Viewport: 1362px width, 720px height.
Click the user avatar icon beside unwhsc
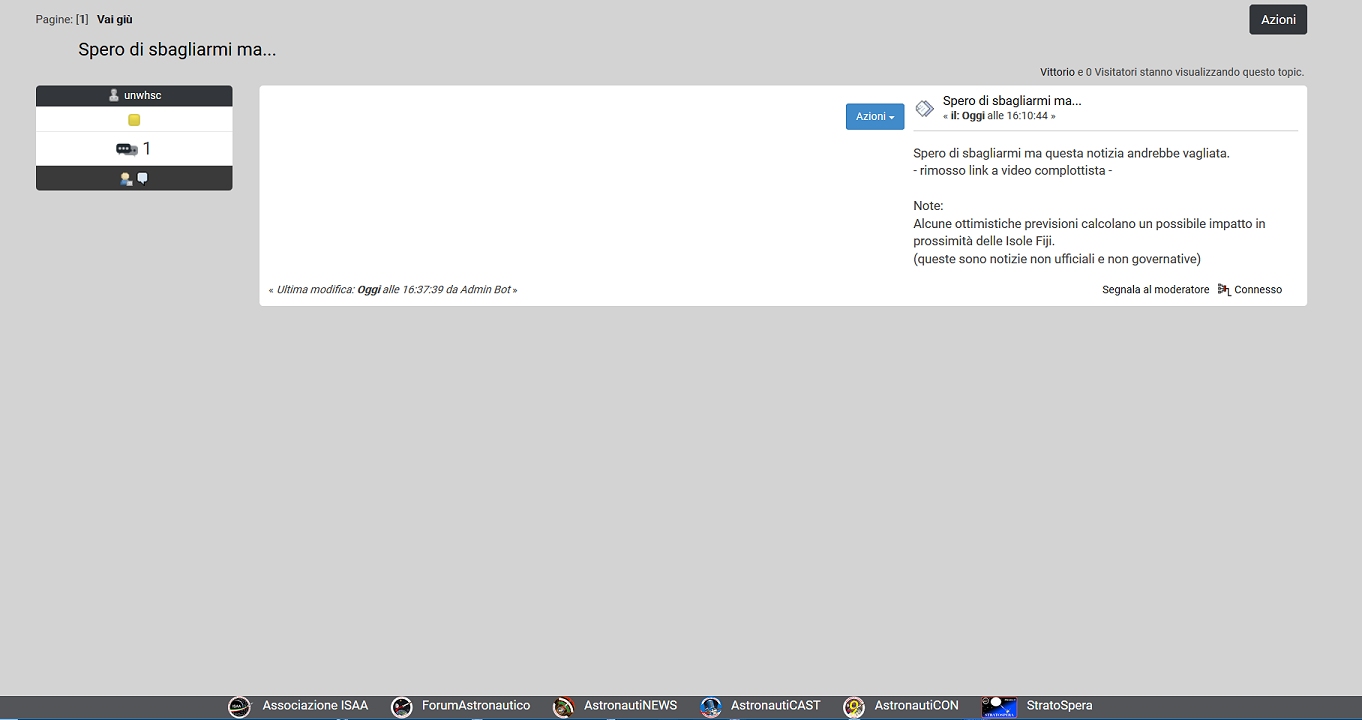pyautogui.click(x=114, y=95)
